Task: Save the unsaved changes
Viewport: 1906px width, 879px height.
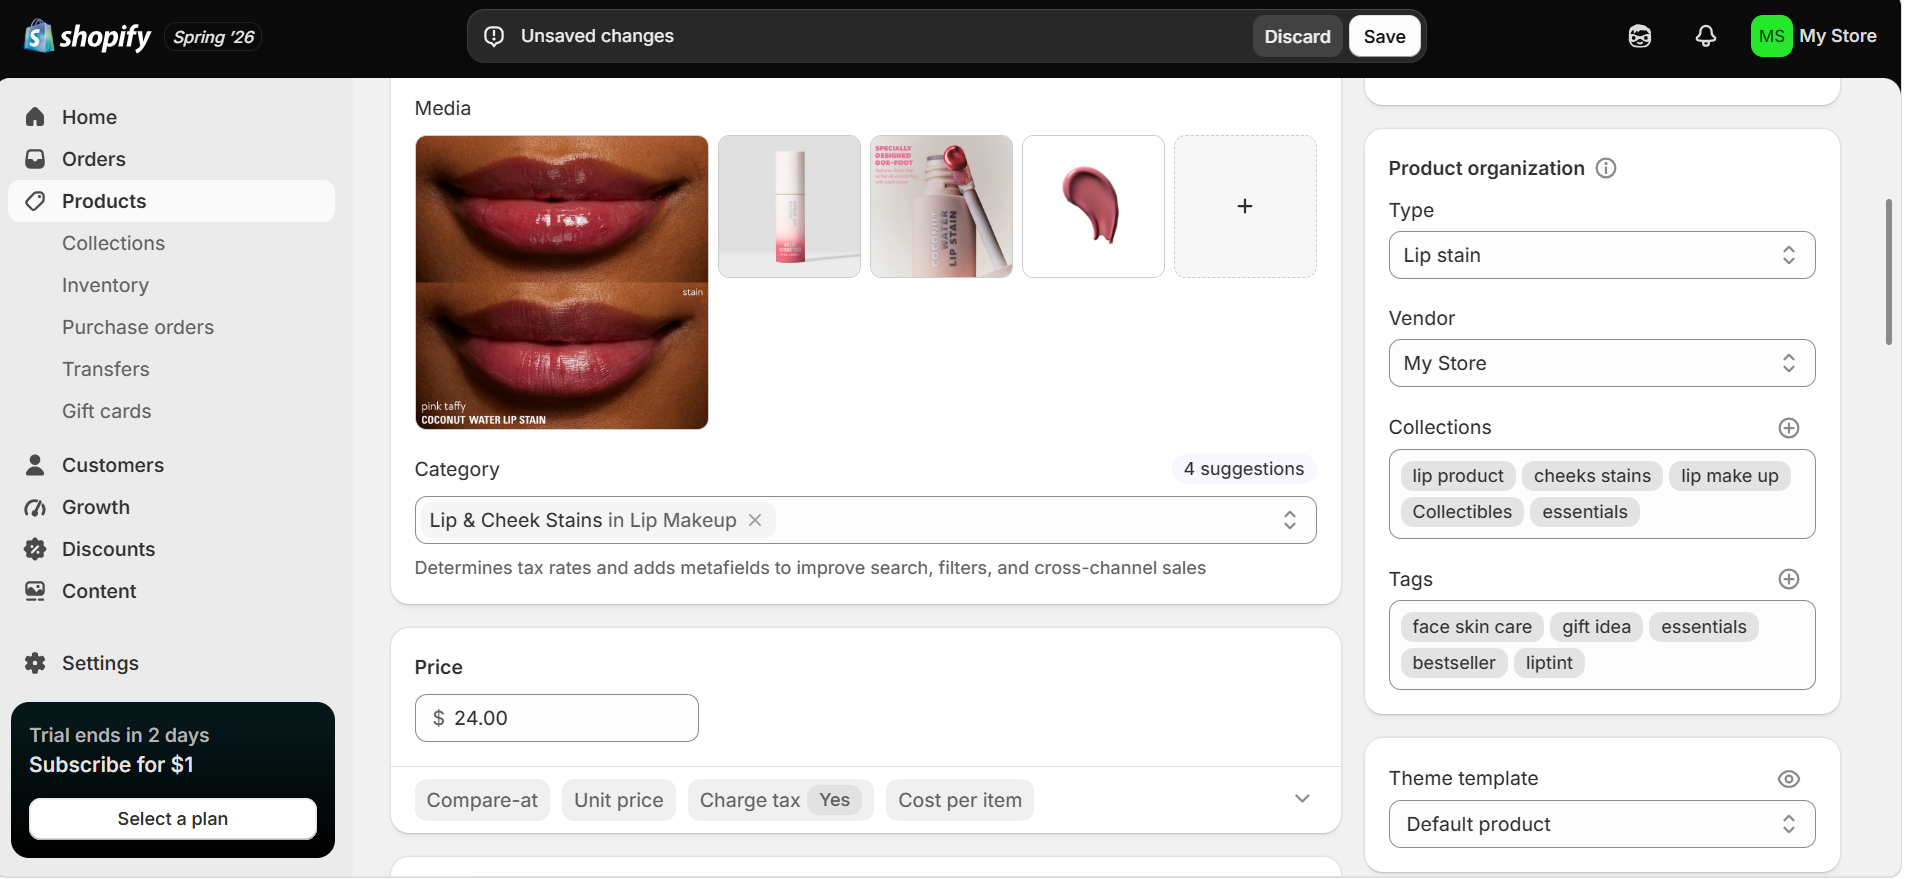Action: pyautogui.click(x=1384, y=36)
